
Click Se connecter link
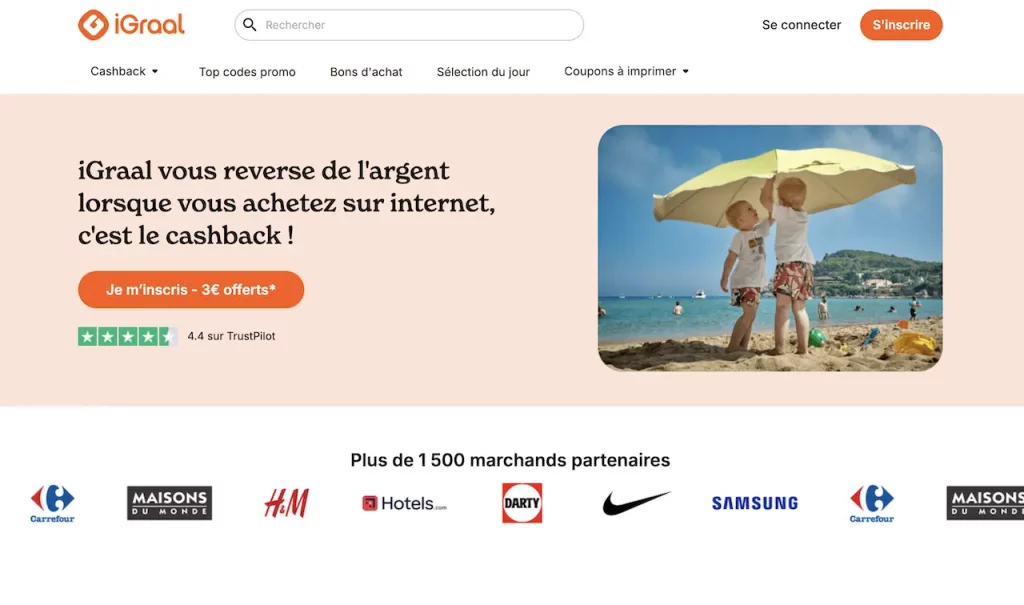point(801,25)
